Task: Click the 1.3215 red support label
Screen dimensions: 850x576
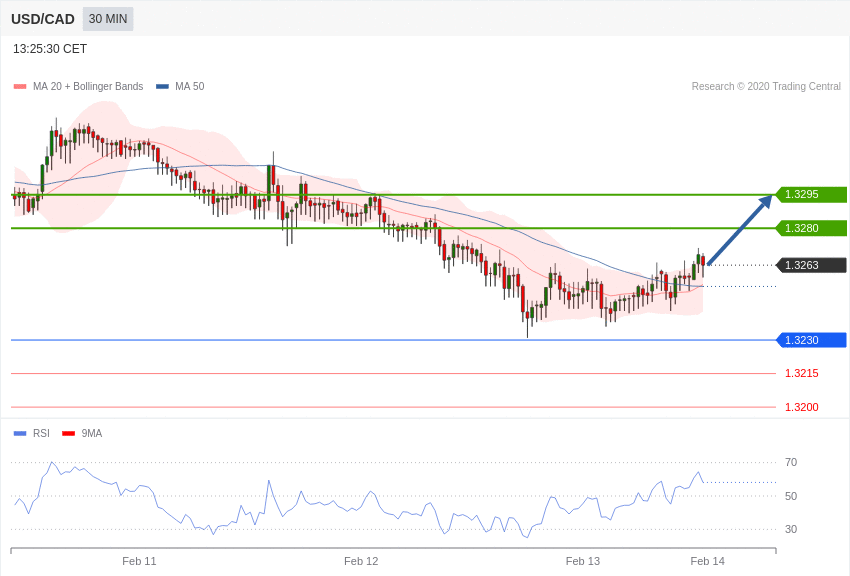Action: [x=802, y=373]
